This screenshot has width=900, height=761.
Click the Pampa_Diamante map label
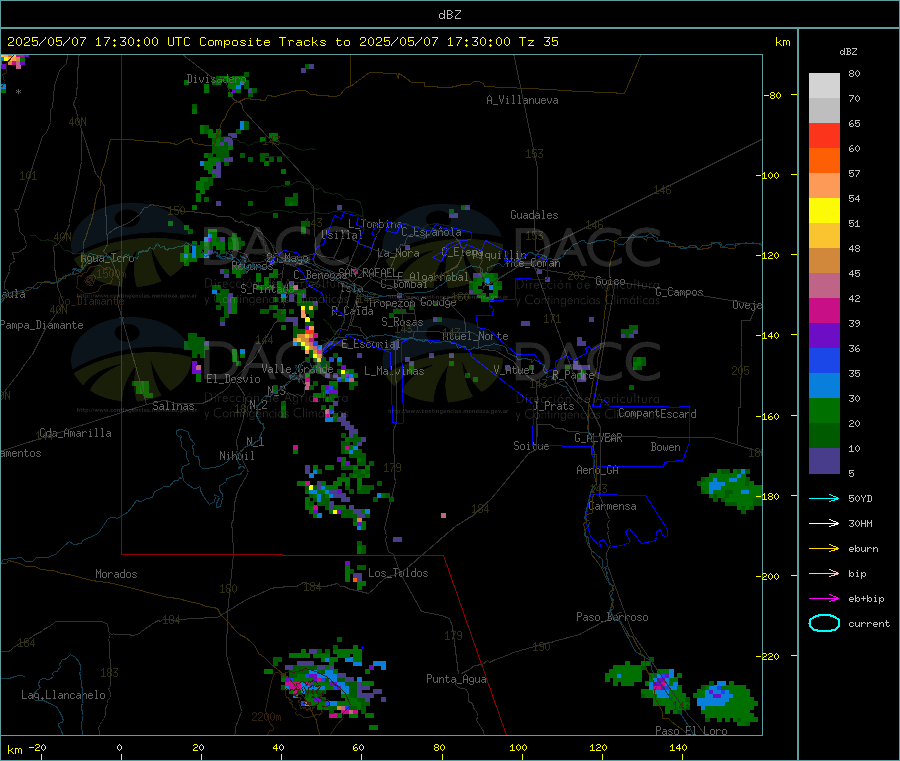42,325
